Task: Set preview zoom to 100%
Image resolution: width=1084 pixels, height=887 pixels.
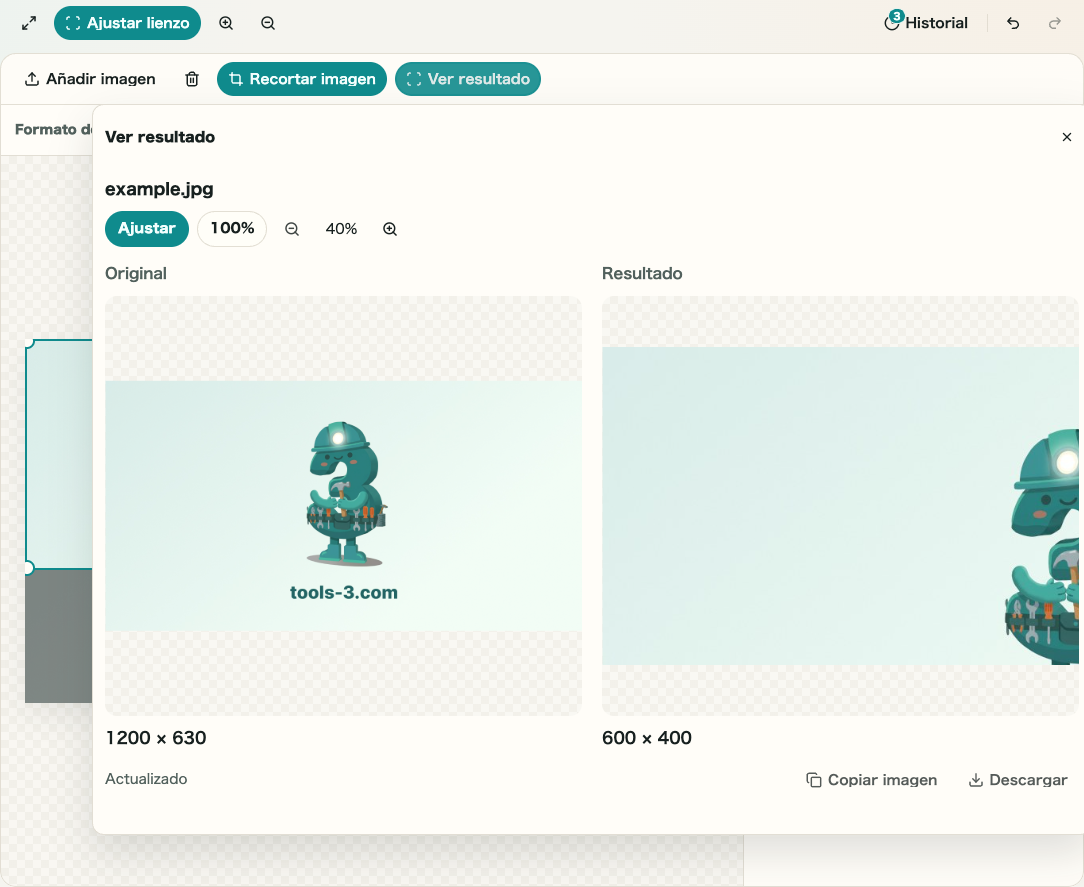Action: [232, 229]
